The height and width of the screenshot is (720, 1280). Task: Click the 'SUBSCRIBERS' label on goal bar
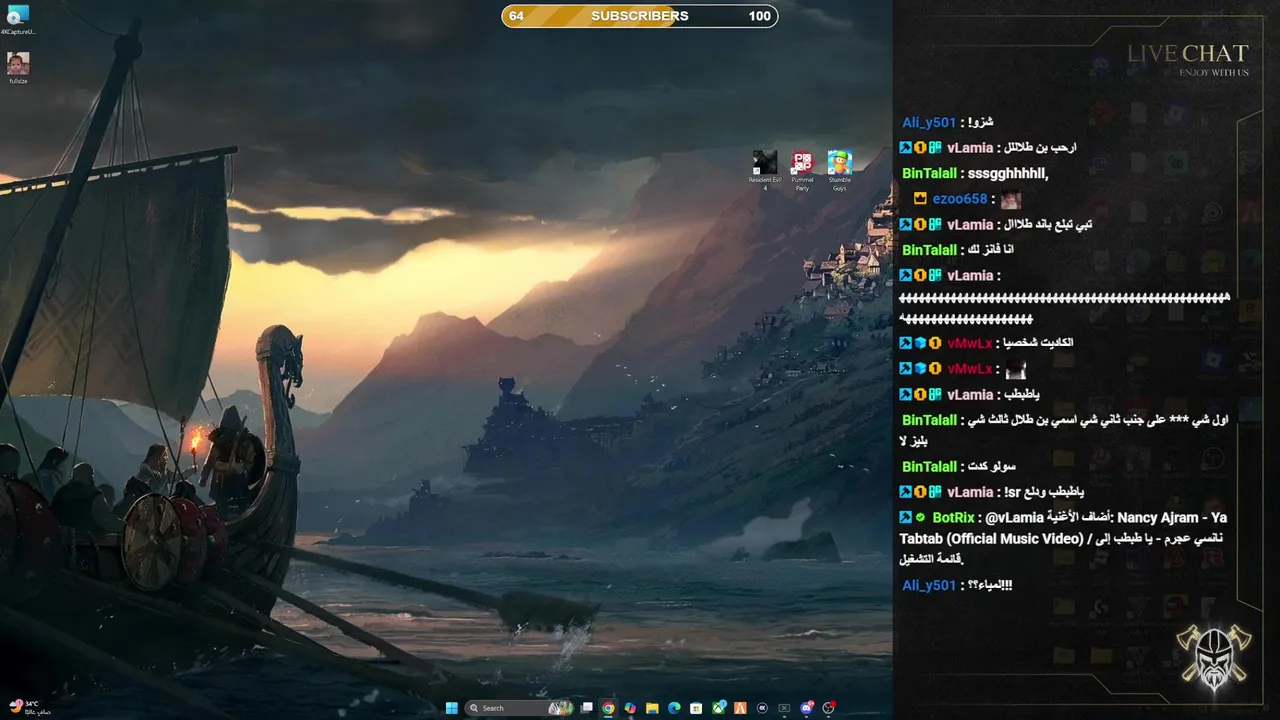[640, 16]
